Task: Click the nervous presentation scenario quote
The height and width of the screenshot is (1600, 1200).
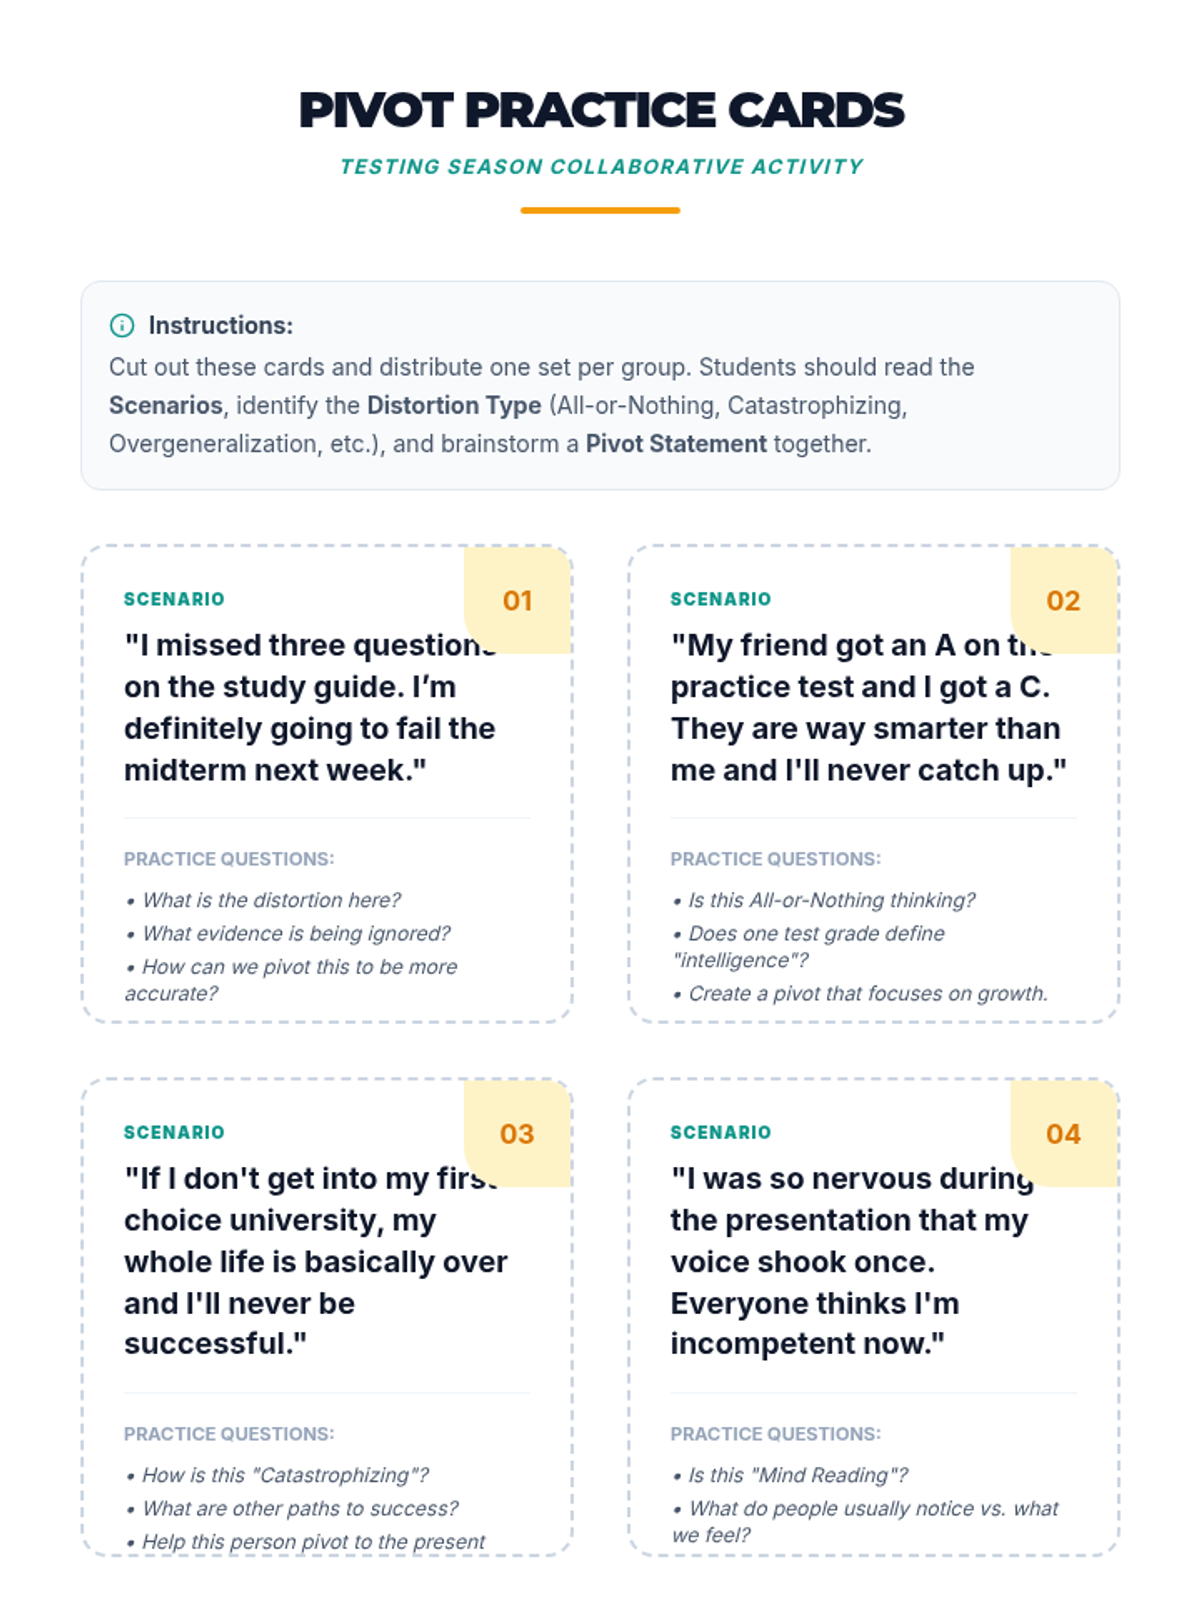Action: pos(852,1261)
